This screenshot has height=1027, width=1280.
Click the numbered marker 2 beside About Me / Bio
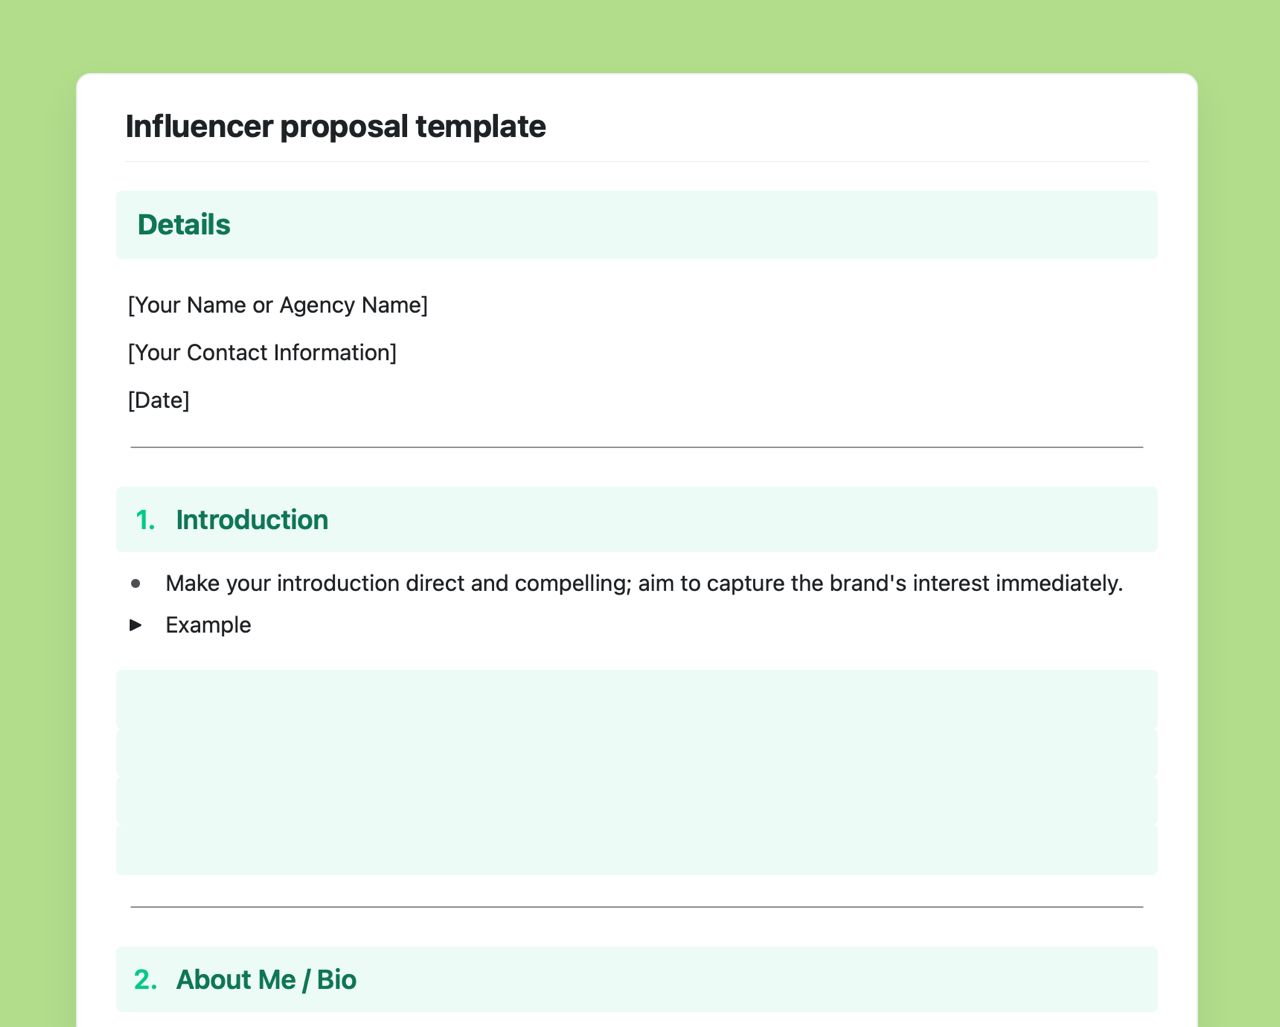coord(144,980)
